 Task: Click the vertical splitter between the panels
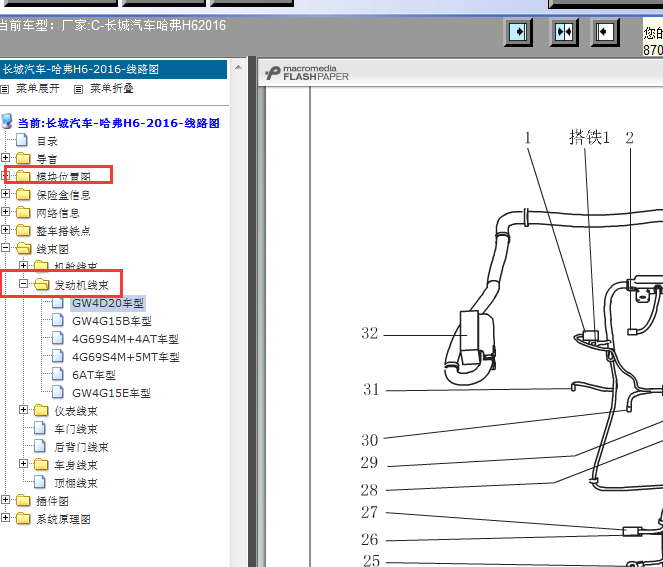click(252, 312)
